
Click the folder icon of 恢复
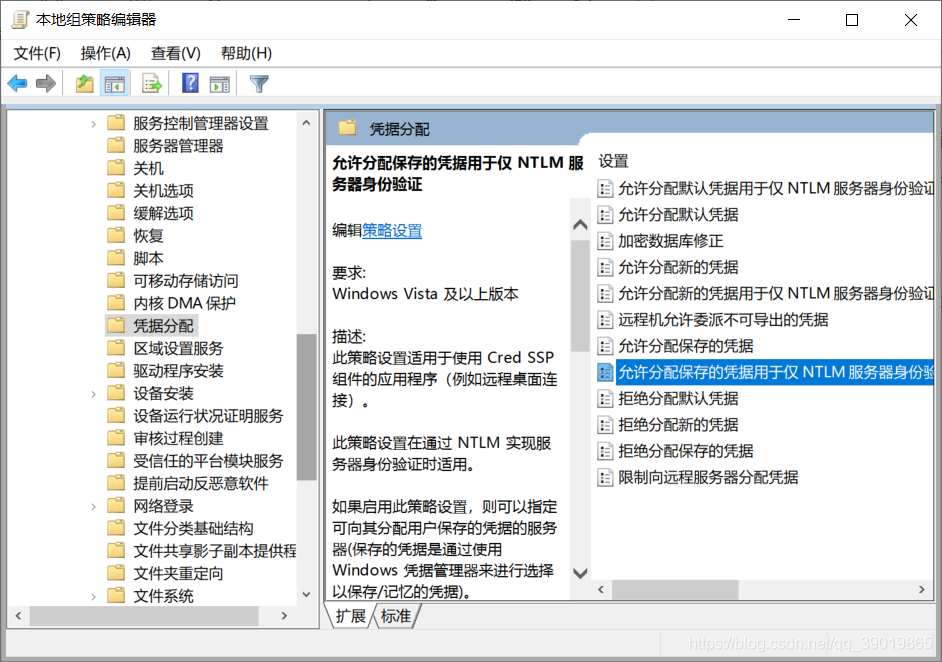click(115, 235)
